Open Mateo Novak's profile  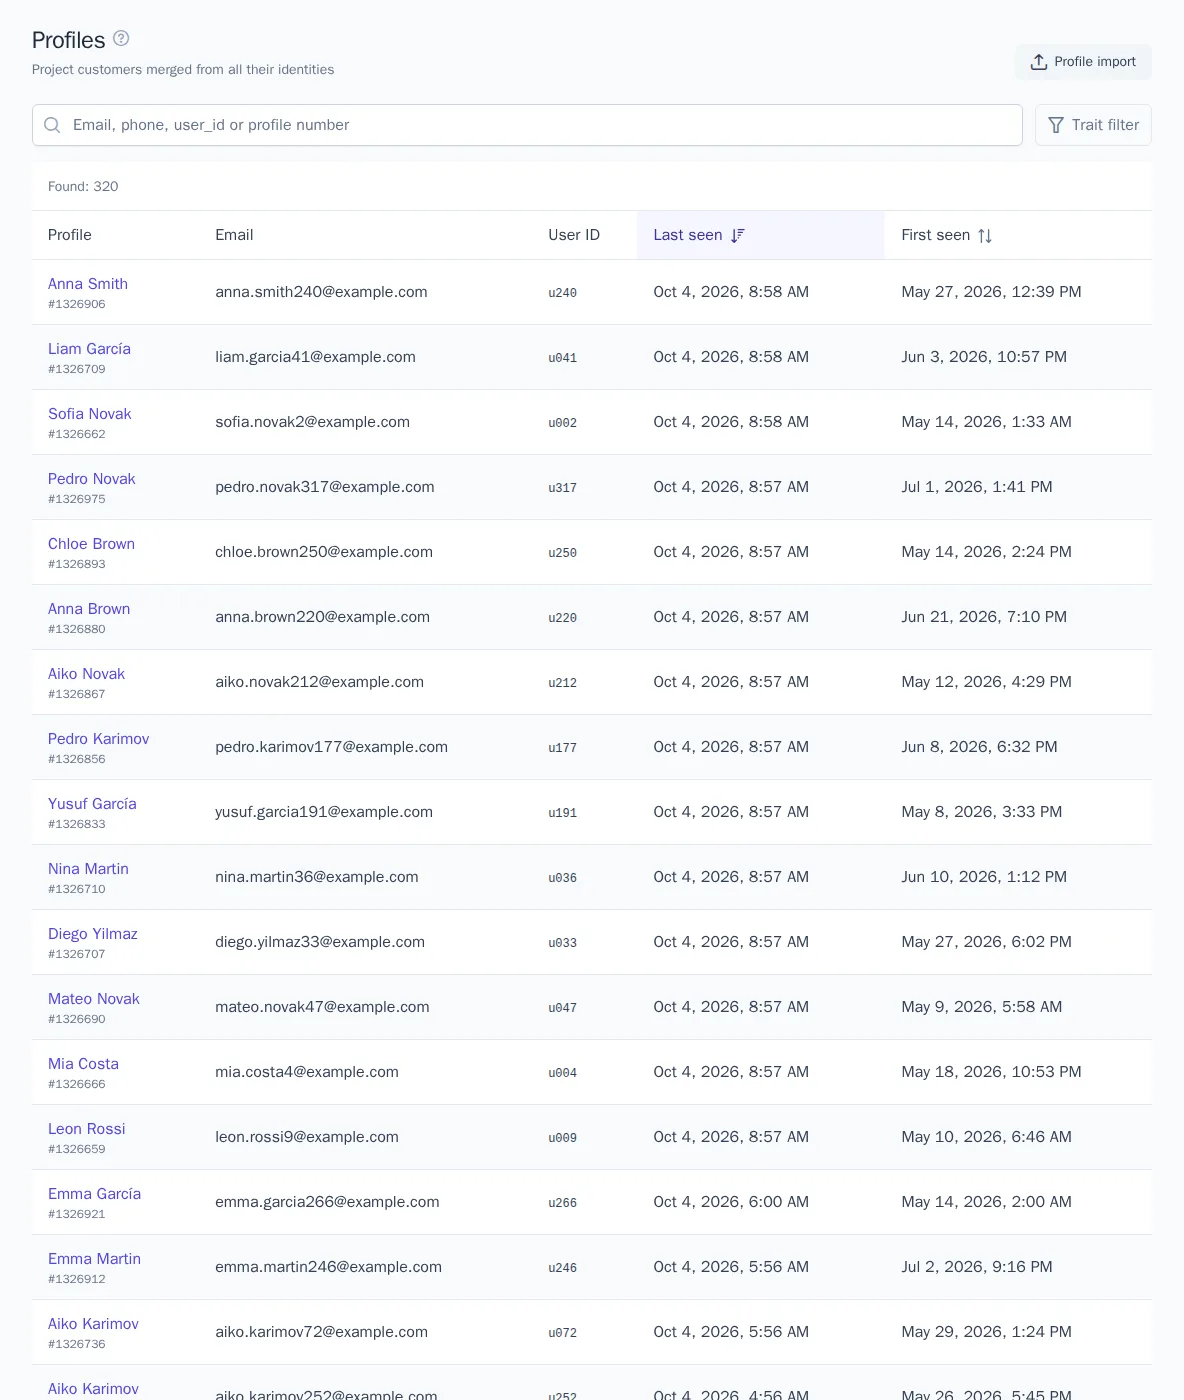coord(94,999)
